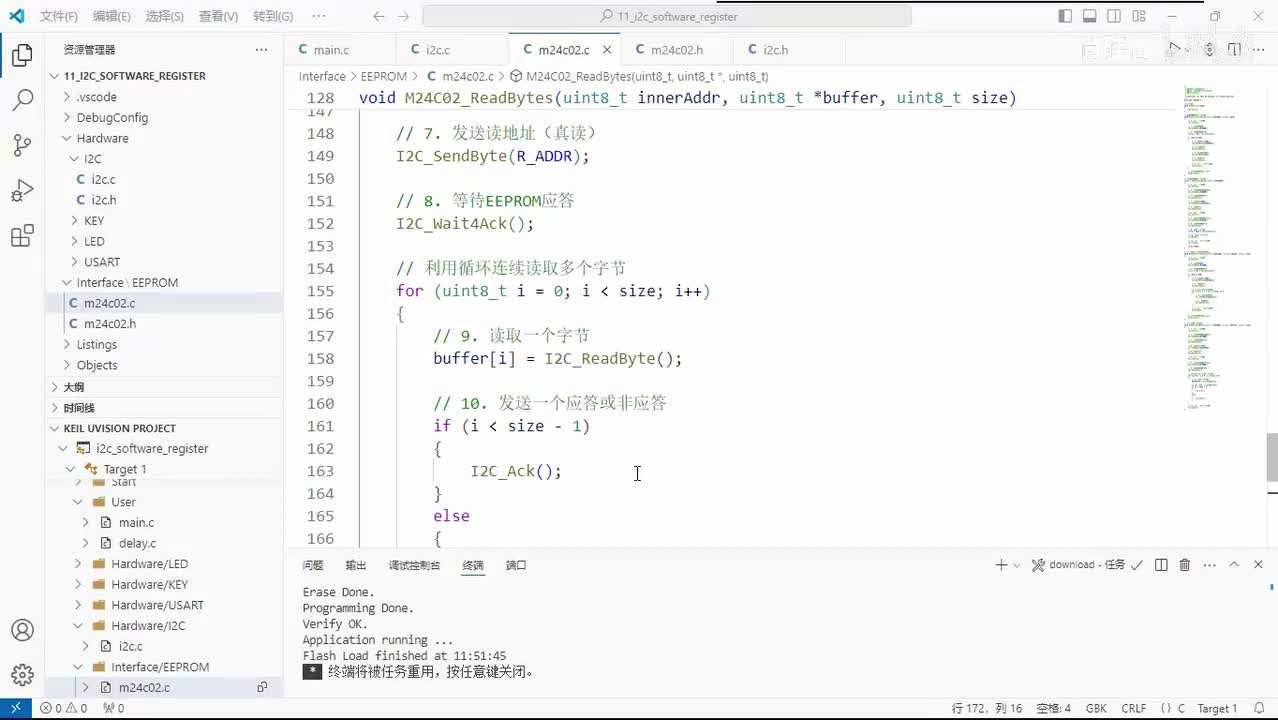Screen dimensions: 1278x720
Task: Open the Run and Debug view
Action: coord(22,191)
